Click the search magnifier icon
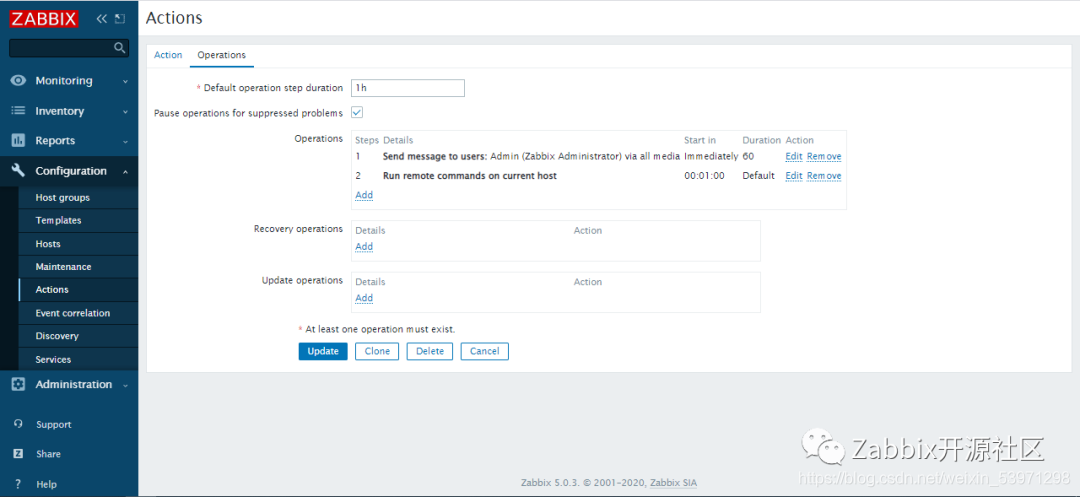Screen dimensions: 1080x497 pos(119,47)
